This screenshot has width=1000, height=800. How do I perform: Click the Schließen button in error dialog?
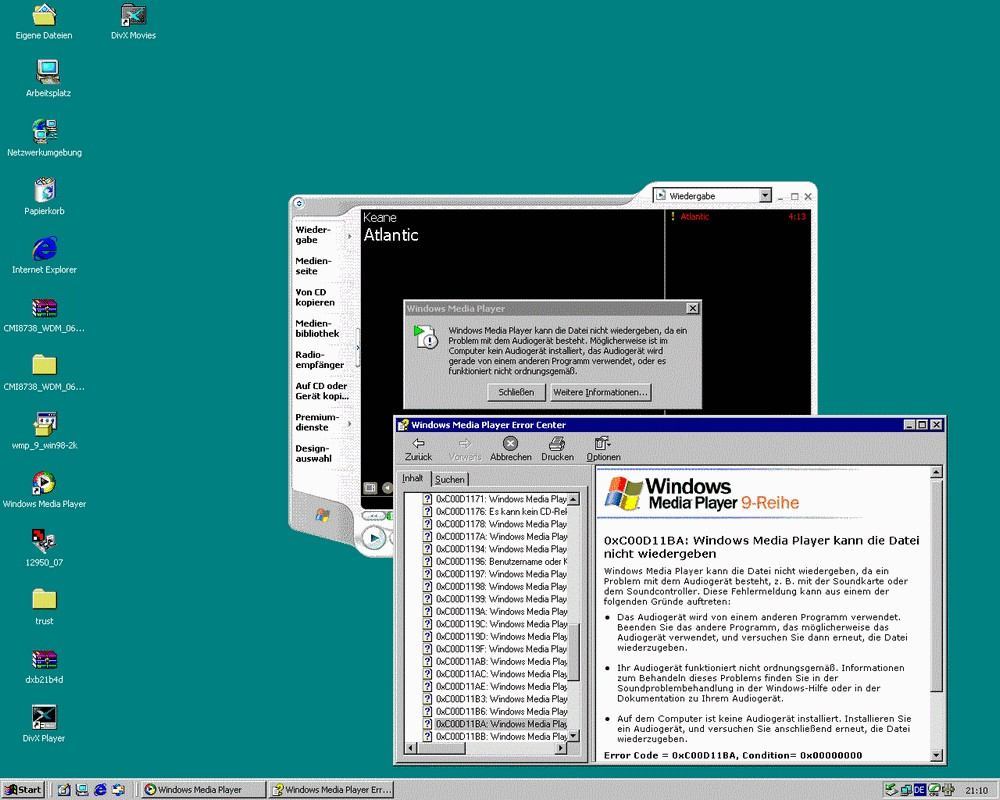(x=517, y=392)
